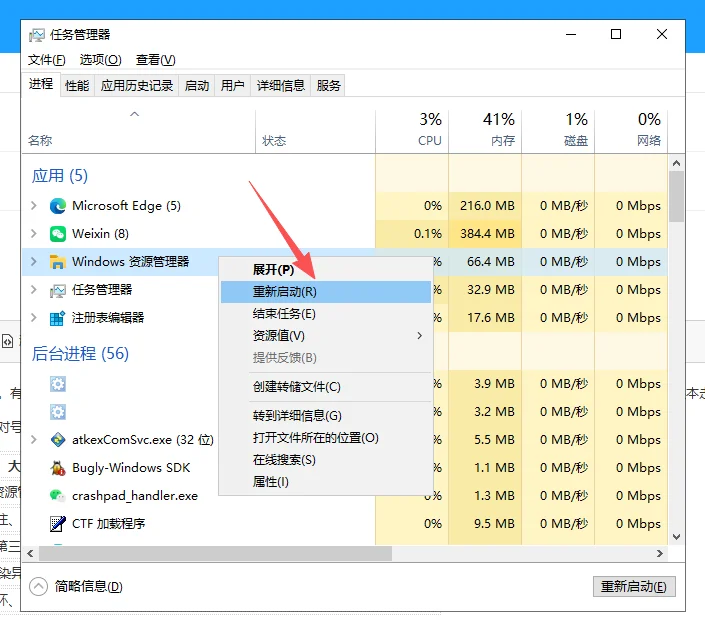
Task: Click the horizontal scrollbar left arrow
Action: click(30, 553)
